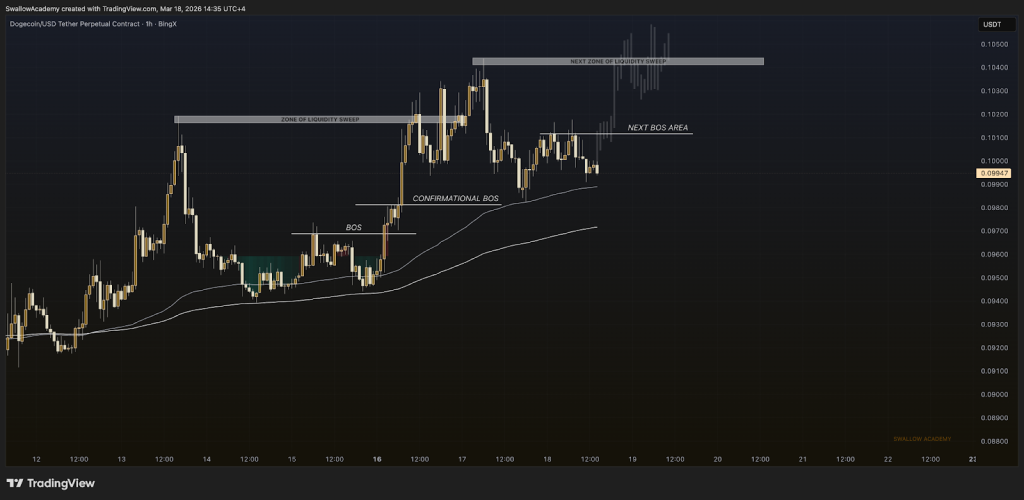Viewport: 1024px width, 500px height.
Task: Open the USDT currency selector
Action: pyautogui.click(x=992, y=24)
